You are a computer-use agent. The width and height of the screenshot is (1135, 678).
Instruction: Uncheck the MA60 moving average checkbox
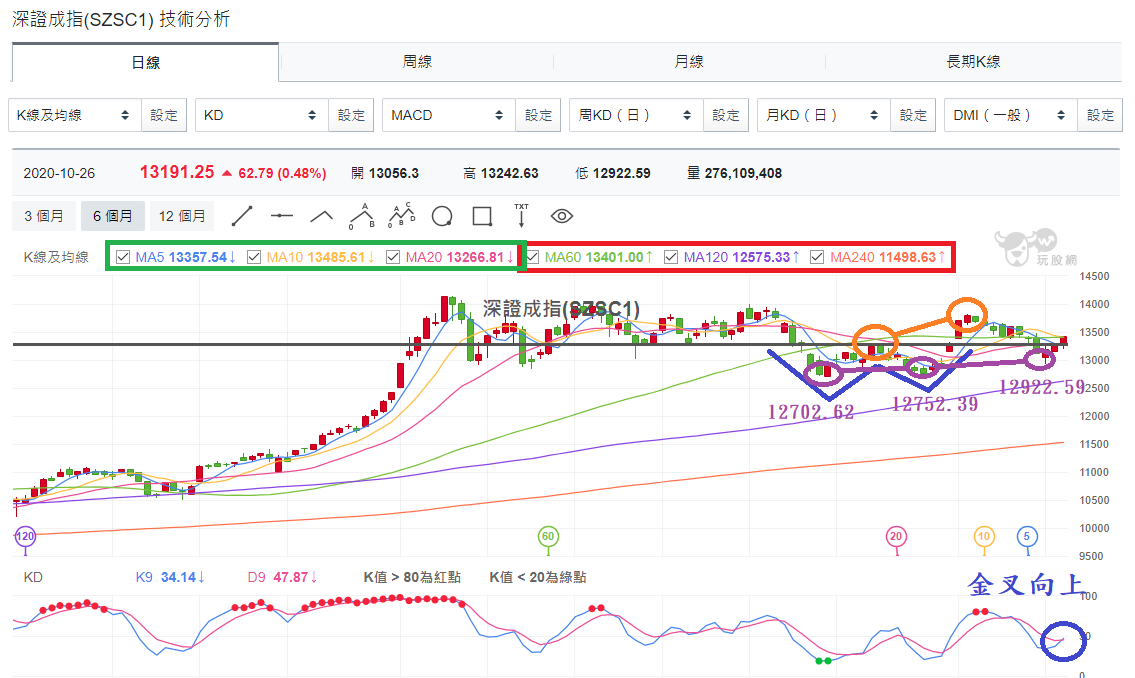pos(533,257)
